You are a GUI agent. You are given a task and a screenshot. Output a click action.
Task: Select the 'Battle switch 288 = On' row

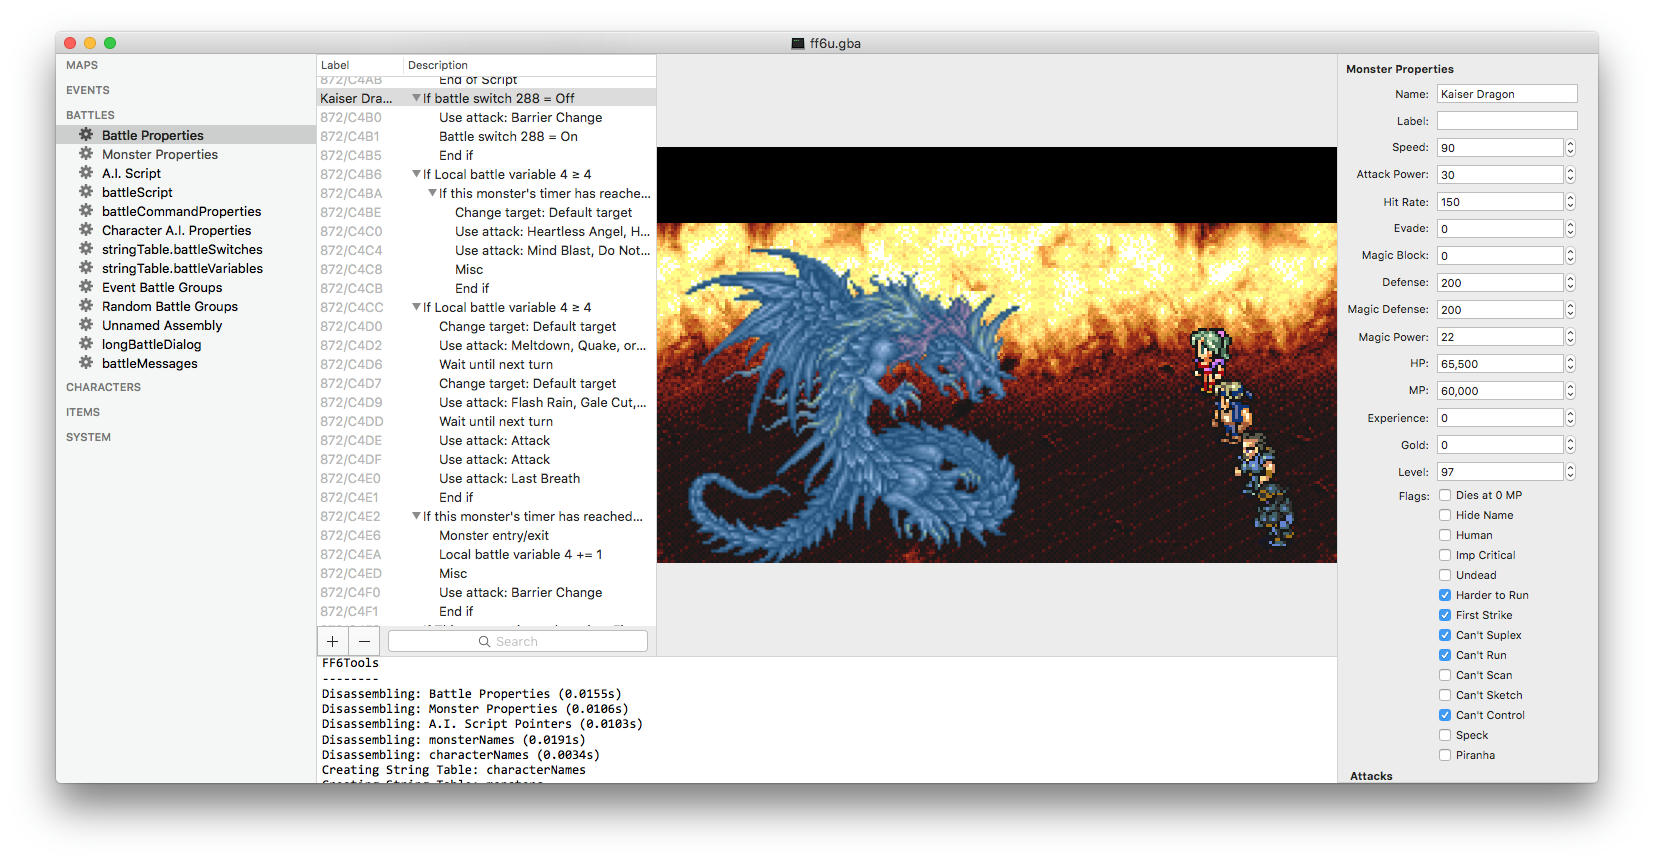(486, 136)
